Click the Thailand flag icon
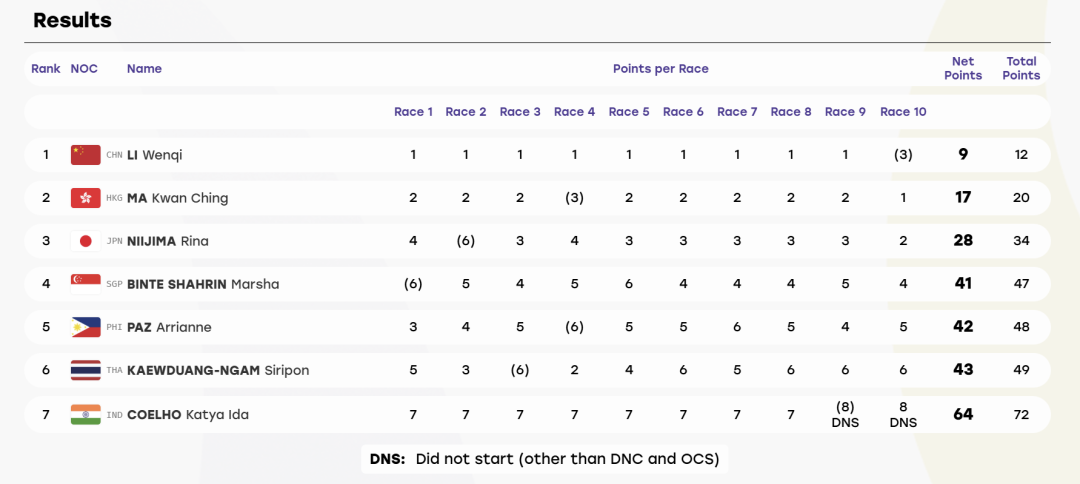Screen dimensions: 1080x484 pos(85,370)
